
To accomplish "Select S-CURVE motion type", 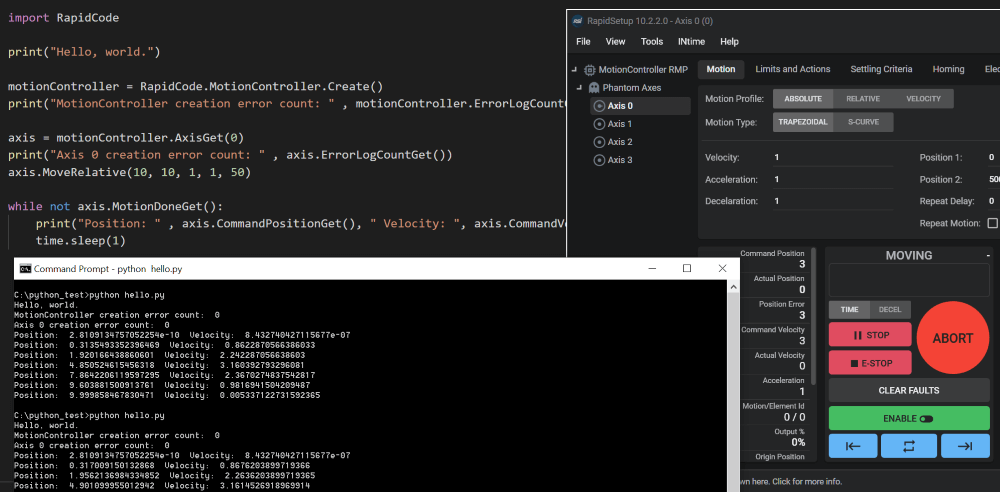I will (x=863, y=122).
